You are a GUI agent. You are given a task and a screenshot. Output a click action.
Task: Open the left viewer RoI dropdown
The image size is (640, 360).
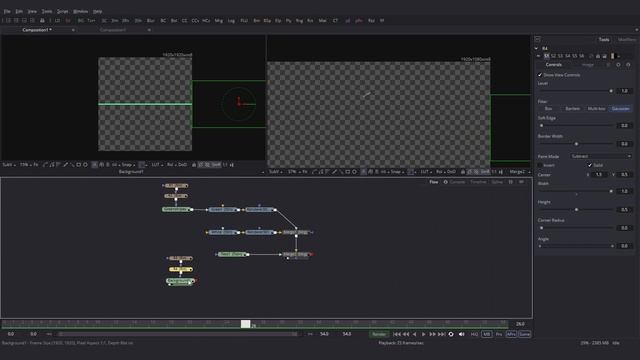coord(171,165)
